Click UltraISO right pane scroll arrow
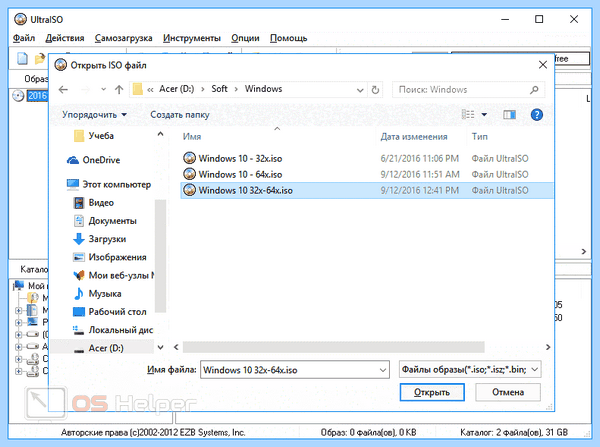Viewport: 600px width, 447px height. [x=584, y=251]
